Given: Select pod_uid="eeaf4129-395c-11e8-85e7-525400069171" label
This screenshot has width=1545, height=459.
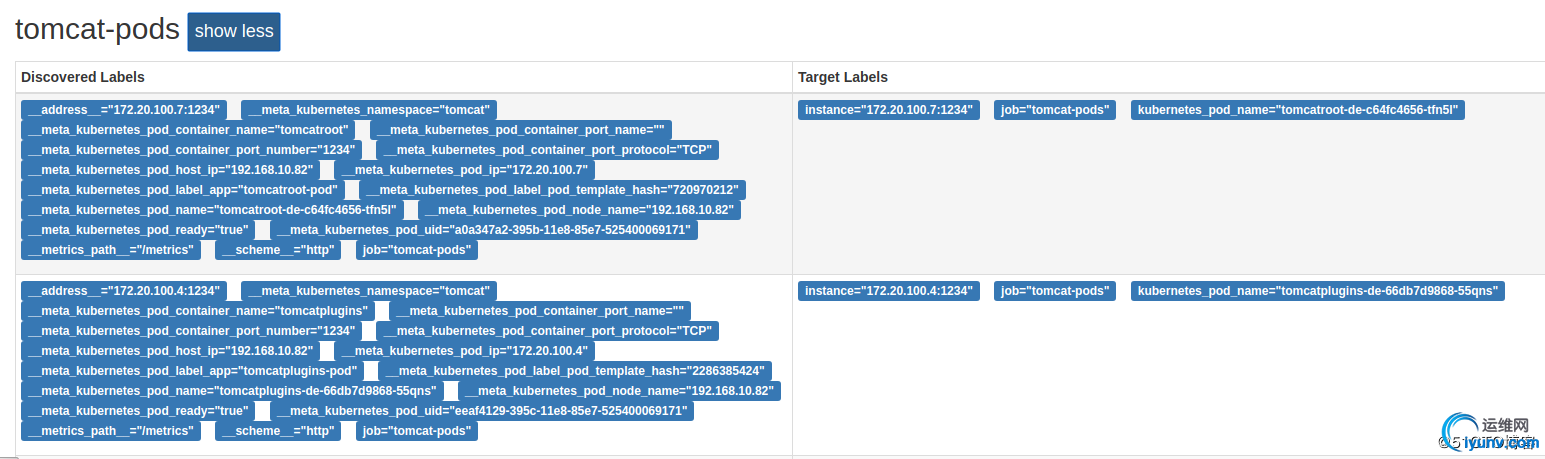Looking at the screenshot, I should pyautogui.click(x=481, y=411).
